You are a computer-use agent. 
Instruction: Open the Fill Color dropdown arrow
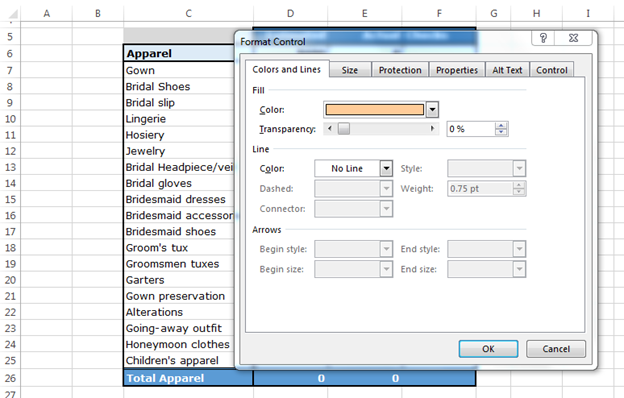point(432,109)
